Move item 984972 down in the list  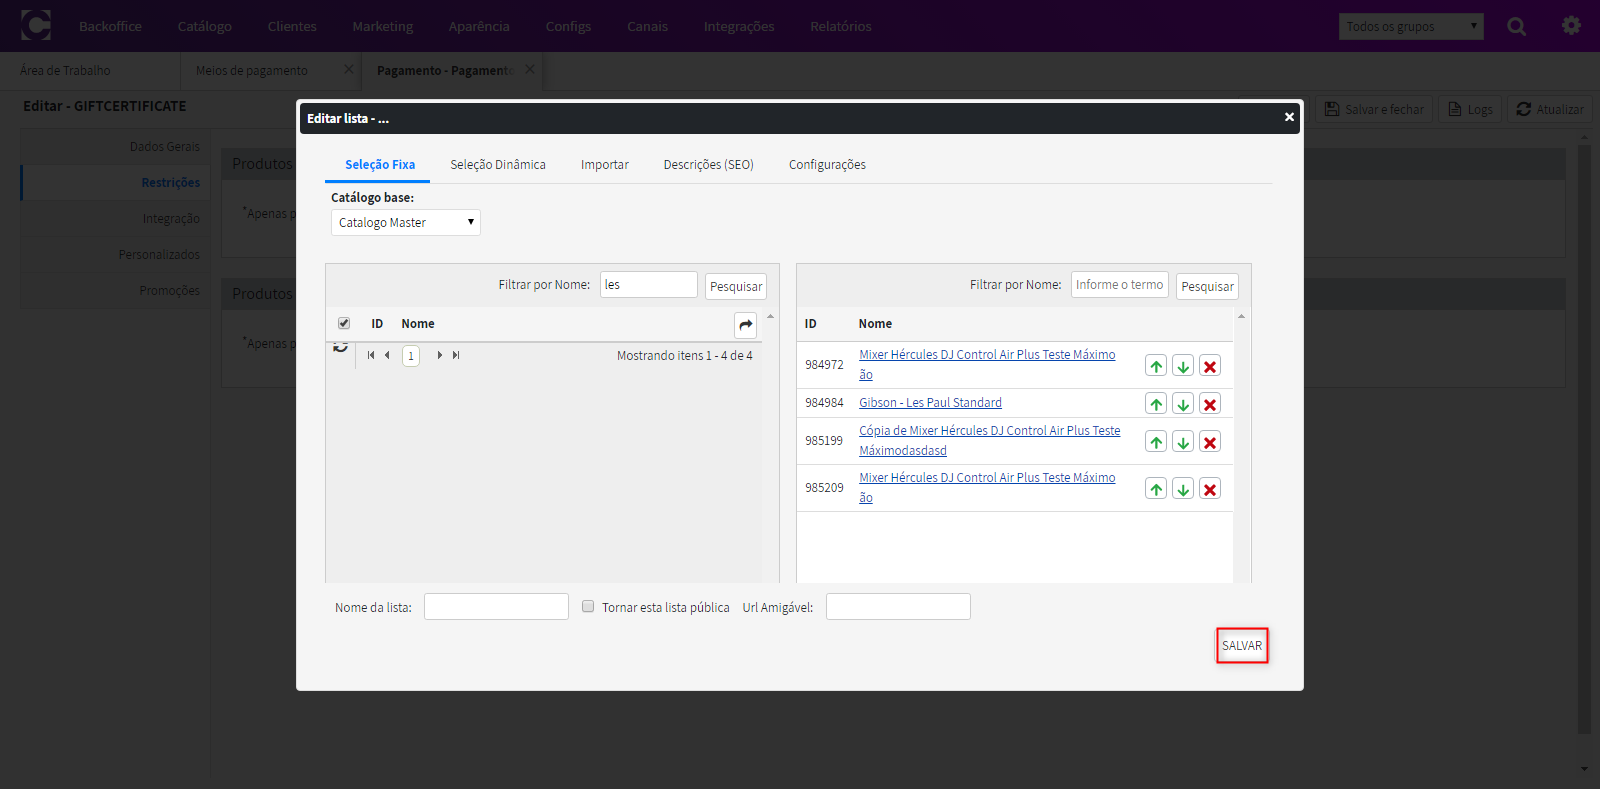(1183, 366)
